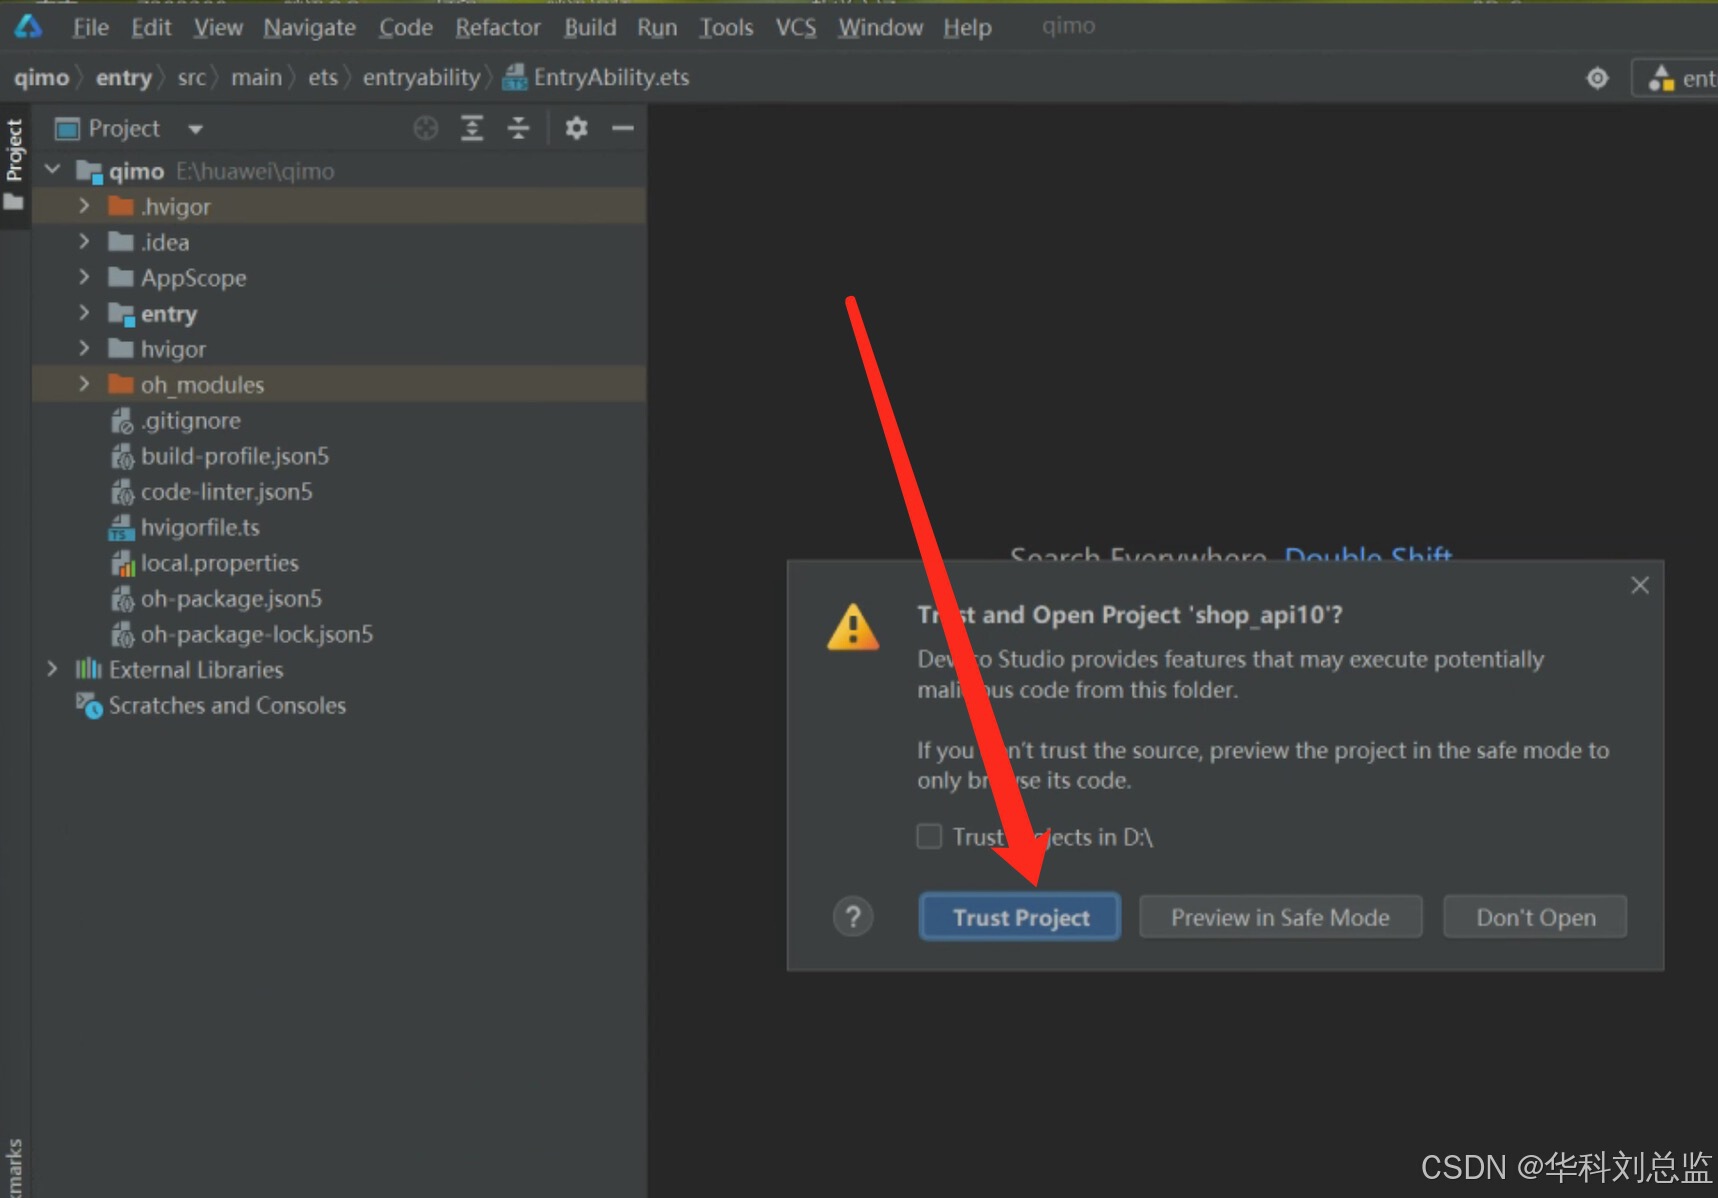Viewport: 1718px width, 1198px height.
Task: Click the help question mark in dialog
Action: click(853, 917)
